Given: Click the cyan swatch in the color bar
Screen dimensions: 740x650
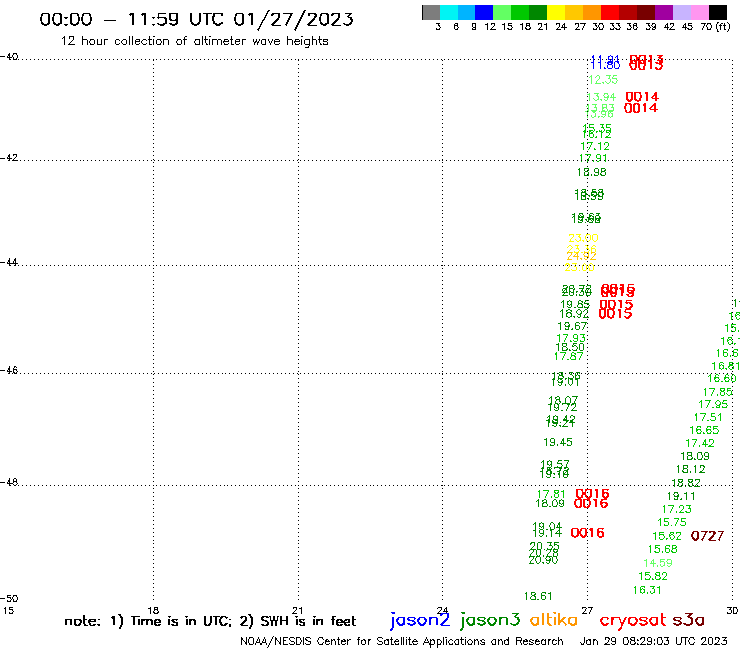Looking at the screenshot, I should (449, 12).
